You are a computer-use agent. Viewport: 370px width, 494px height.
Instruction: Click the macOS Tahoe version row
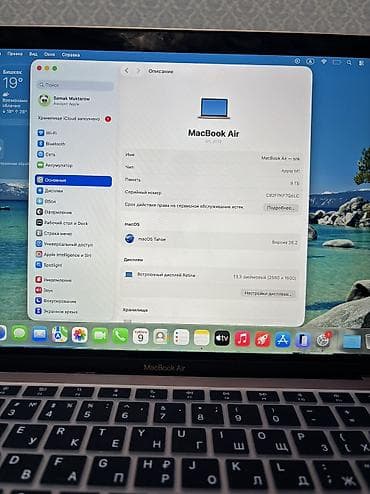point(211,240)
